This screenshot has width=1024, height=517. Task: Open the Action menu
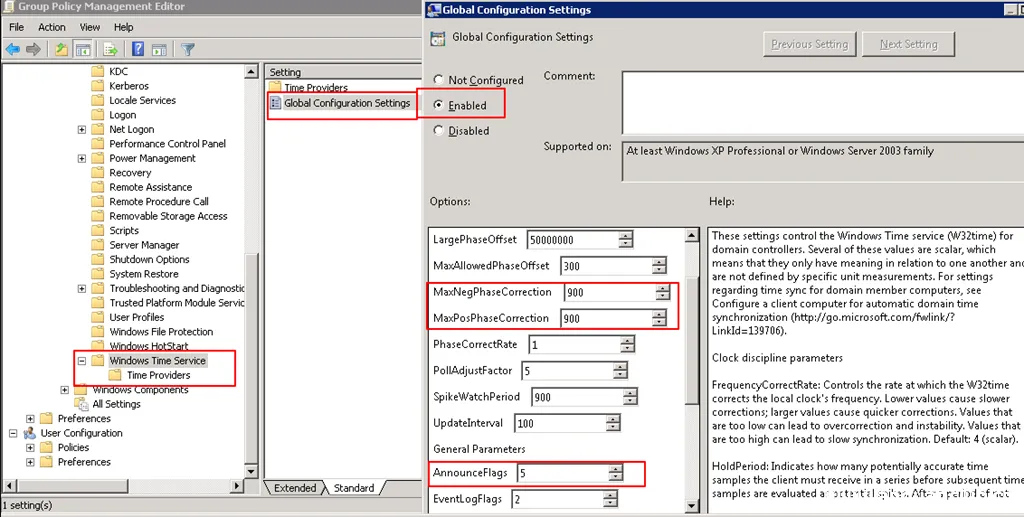(52, 27)
